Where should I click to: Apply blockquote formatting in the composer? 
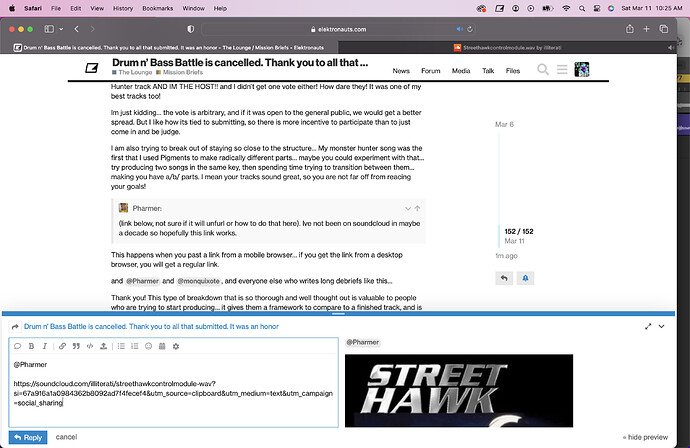point(76,346)
